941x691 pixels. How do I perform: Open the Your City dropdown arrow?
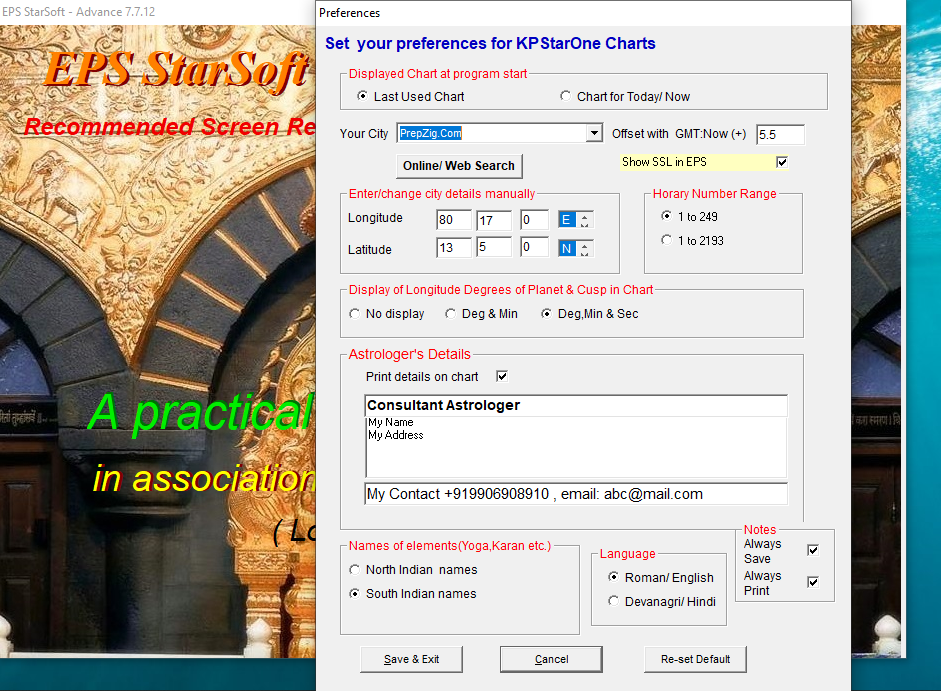pyautogui.click(x=594, y=133)
